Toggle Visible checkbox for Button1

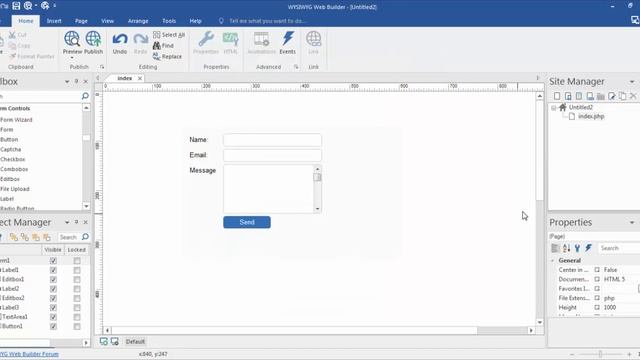point(53,327)
